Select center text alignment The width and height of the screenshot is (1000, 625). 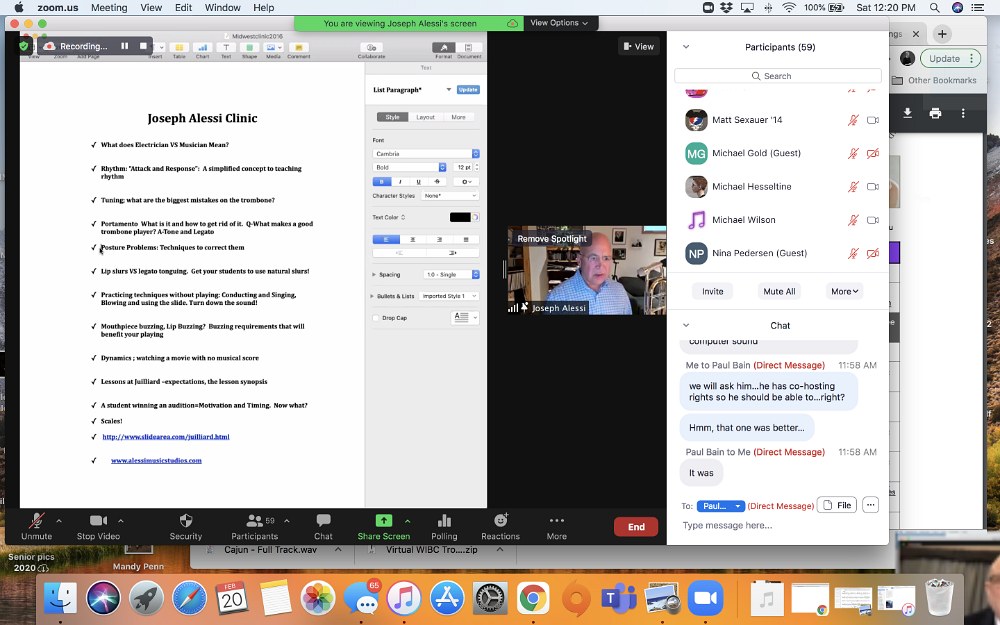(x=413, y=239)
